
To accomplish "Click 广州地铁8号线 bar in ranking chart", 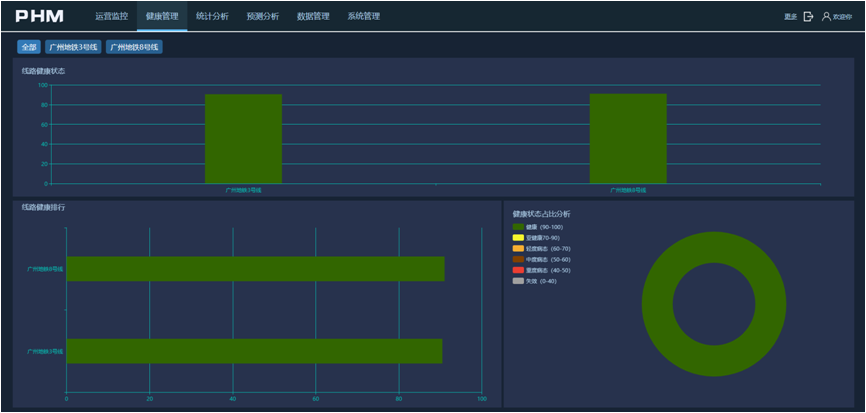I will (x=255, y=269).
